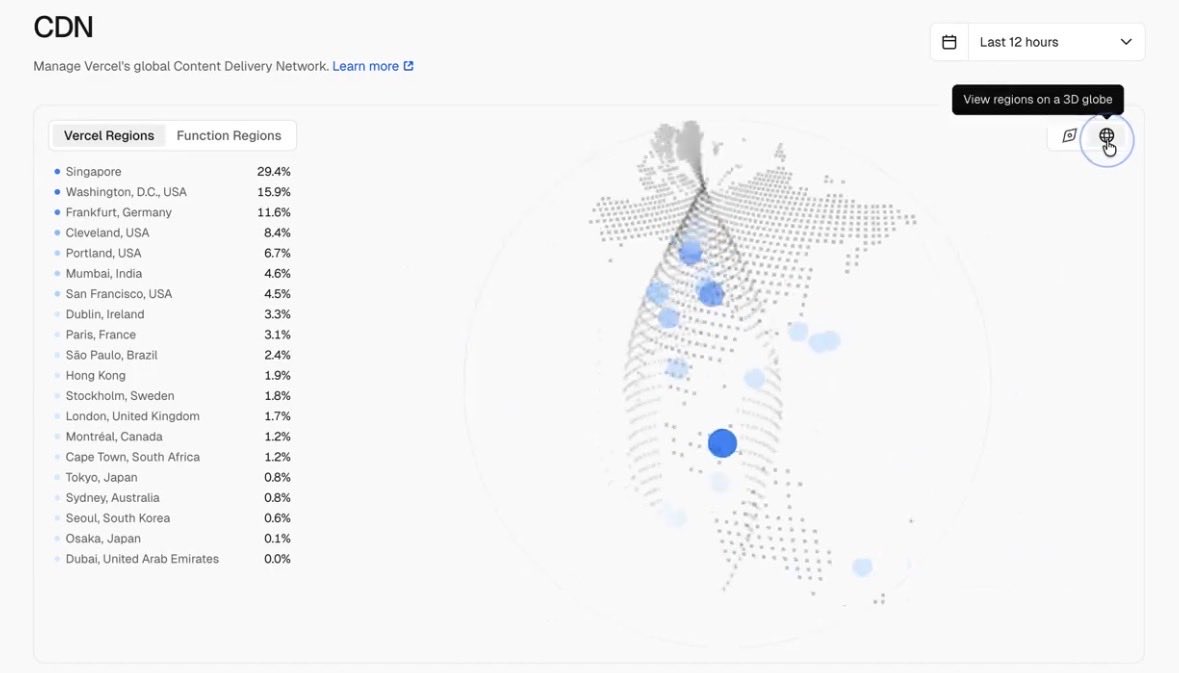
Task: Select Paris, France row
Action: click(x=172, y=335)
